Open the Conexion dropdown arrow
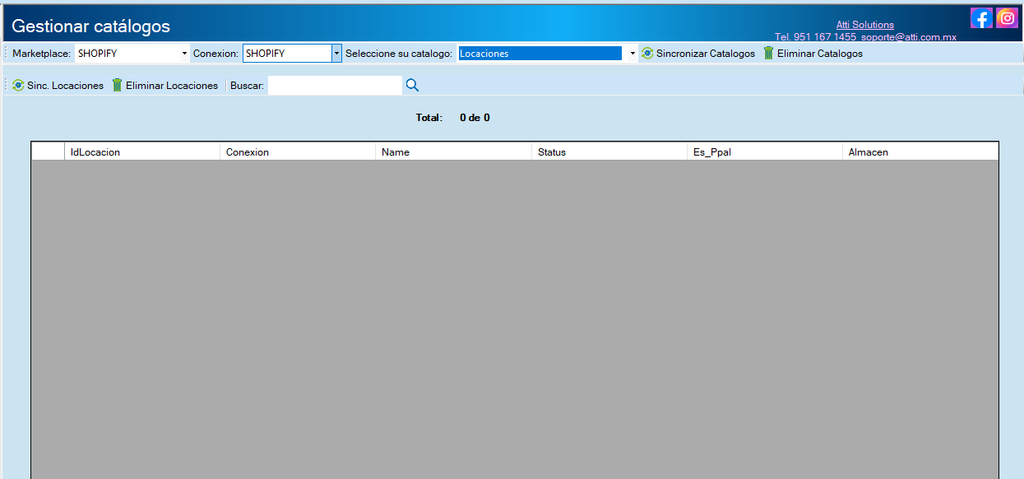The height and width of the screenshot is (479, 1024). 336,54
